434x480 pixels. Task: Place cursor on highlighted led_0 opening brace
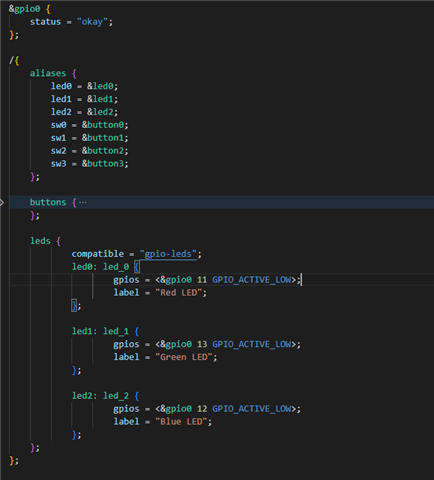coord(137,267)
